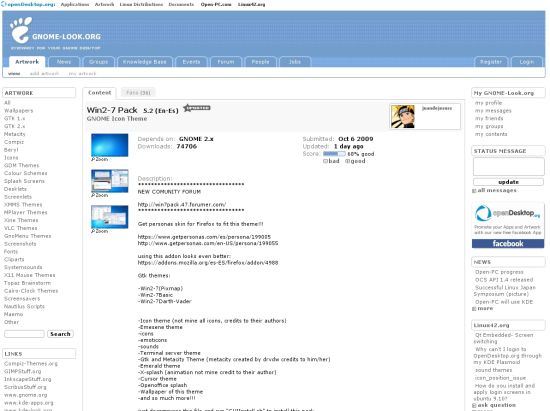Click the GNOME foot logo
The height and width of the screenshot is (411, 550).
click(x=21, y=30)
